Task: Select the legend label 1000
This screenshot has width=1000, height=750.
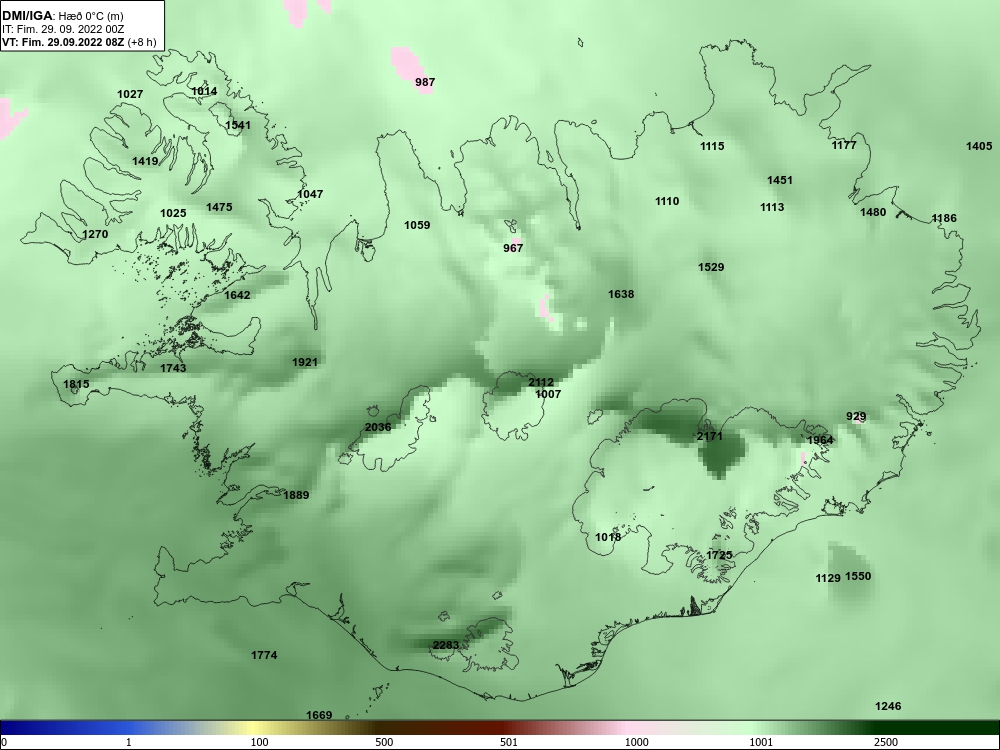Action: click(636, 742)
